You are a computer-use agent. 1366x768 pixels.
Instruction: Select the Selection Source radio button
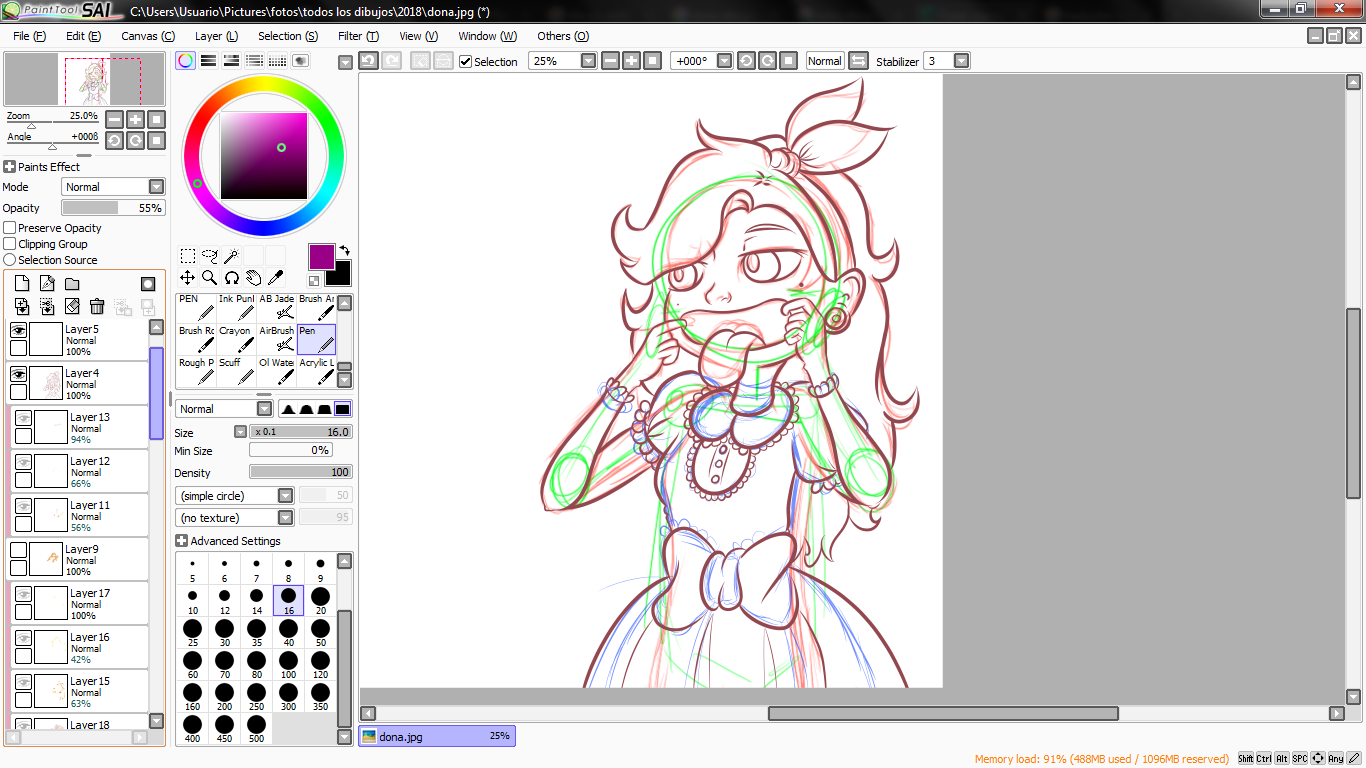10,260
